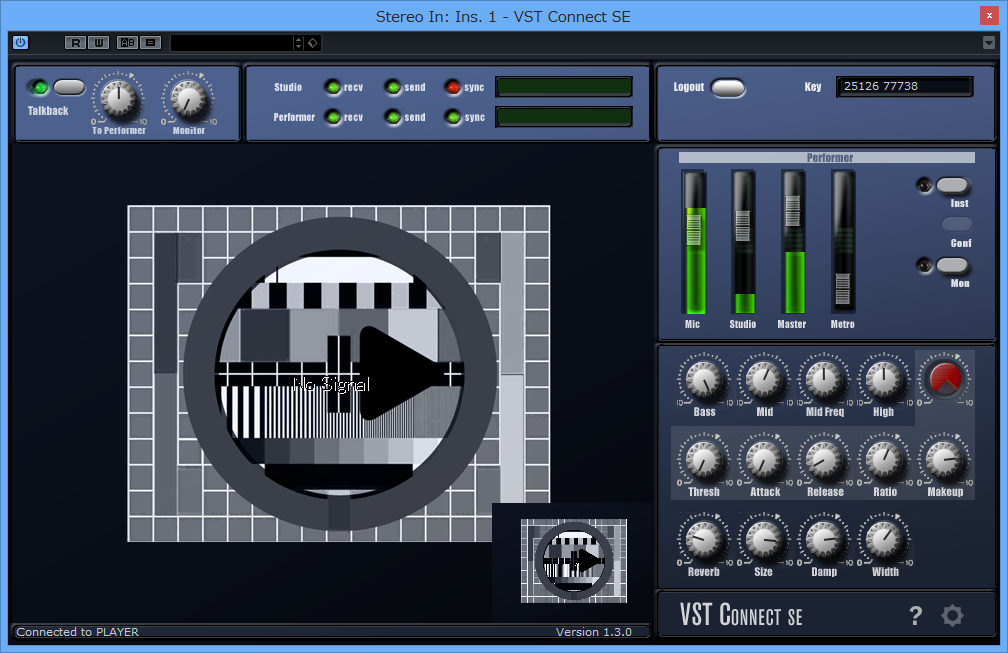Click the preset browser stepper arrows
The image size is (1008, 653).
point(298,42)
